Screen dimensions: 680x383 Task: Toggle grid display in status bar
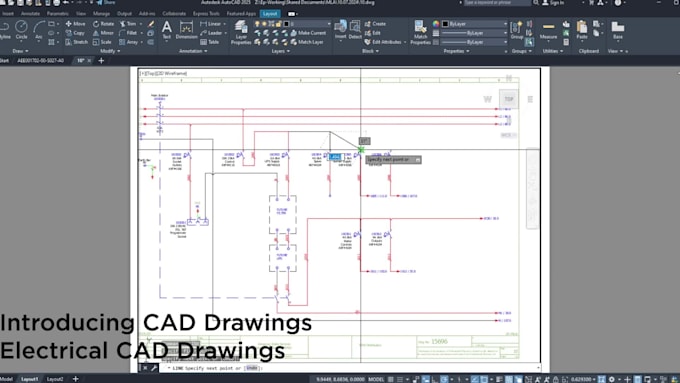point(391,380)
